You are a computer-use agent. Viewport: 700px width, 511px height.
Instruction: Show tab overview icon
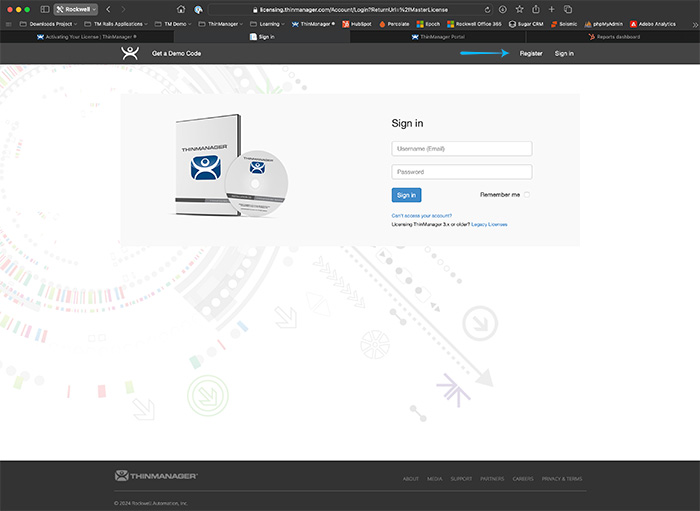(x=568, y=9)
